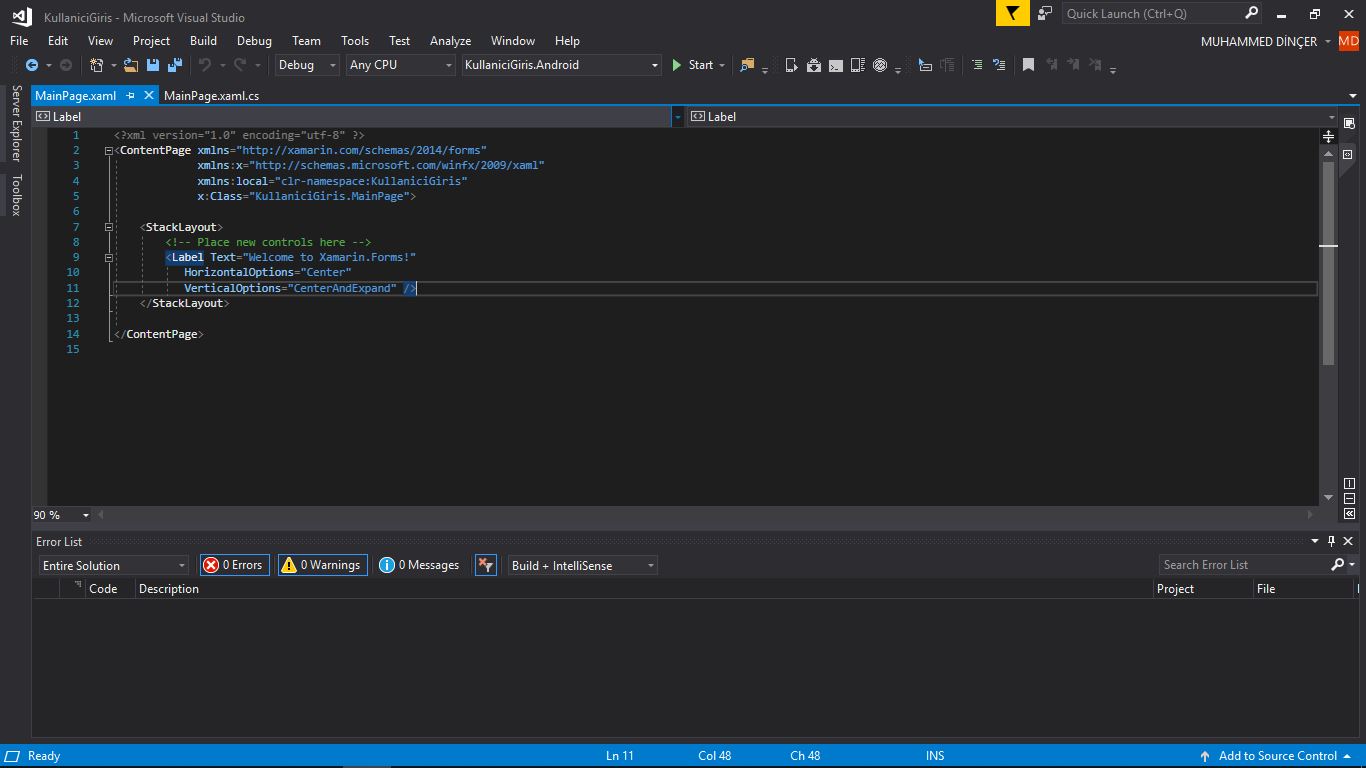Viewport: 1366px width, 768px height.
Task: Click the Comment Out Selected Lines icon
Action: click(x=977, y=65)
